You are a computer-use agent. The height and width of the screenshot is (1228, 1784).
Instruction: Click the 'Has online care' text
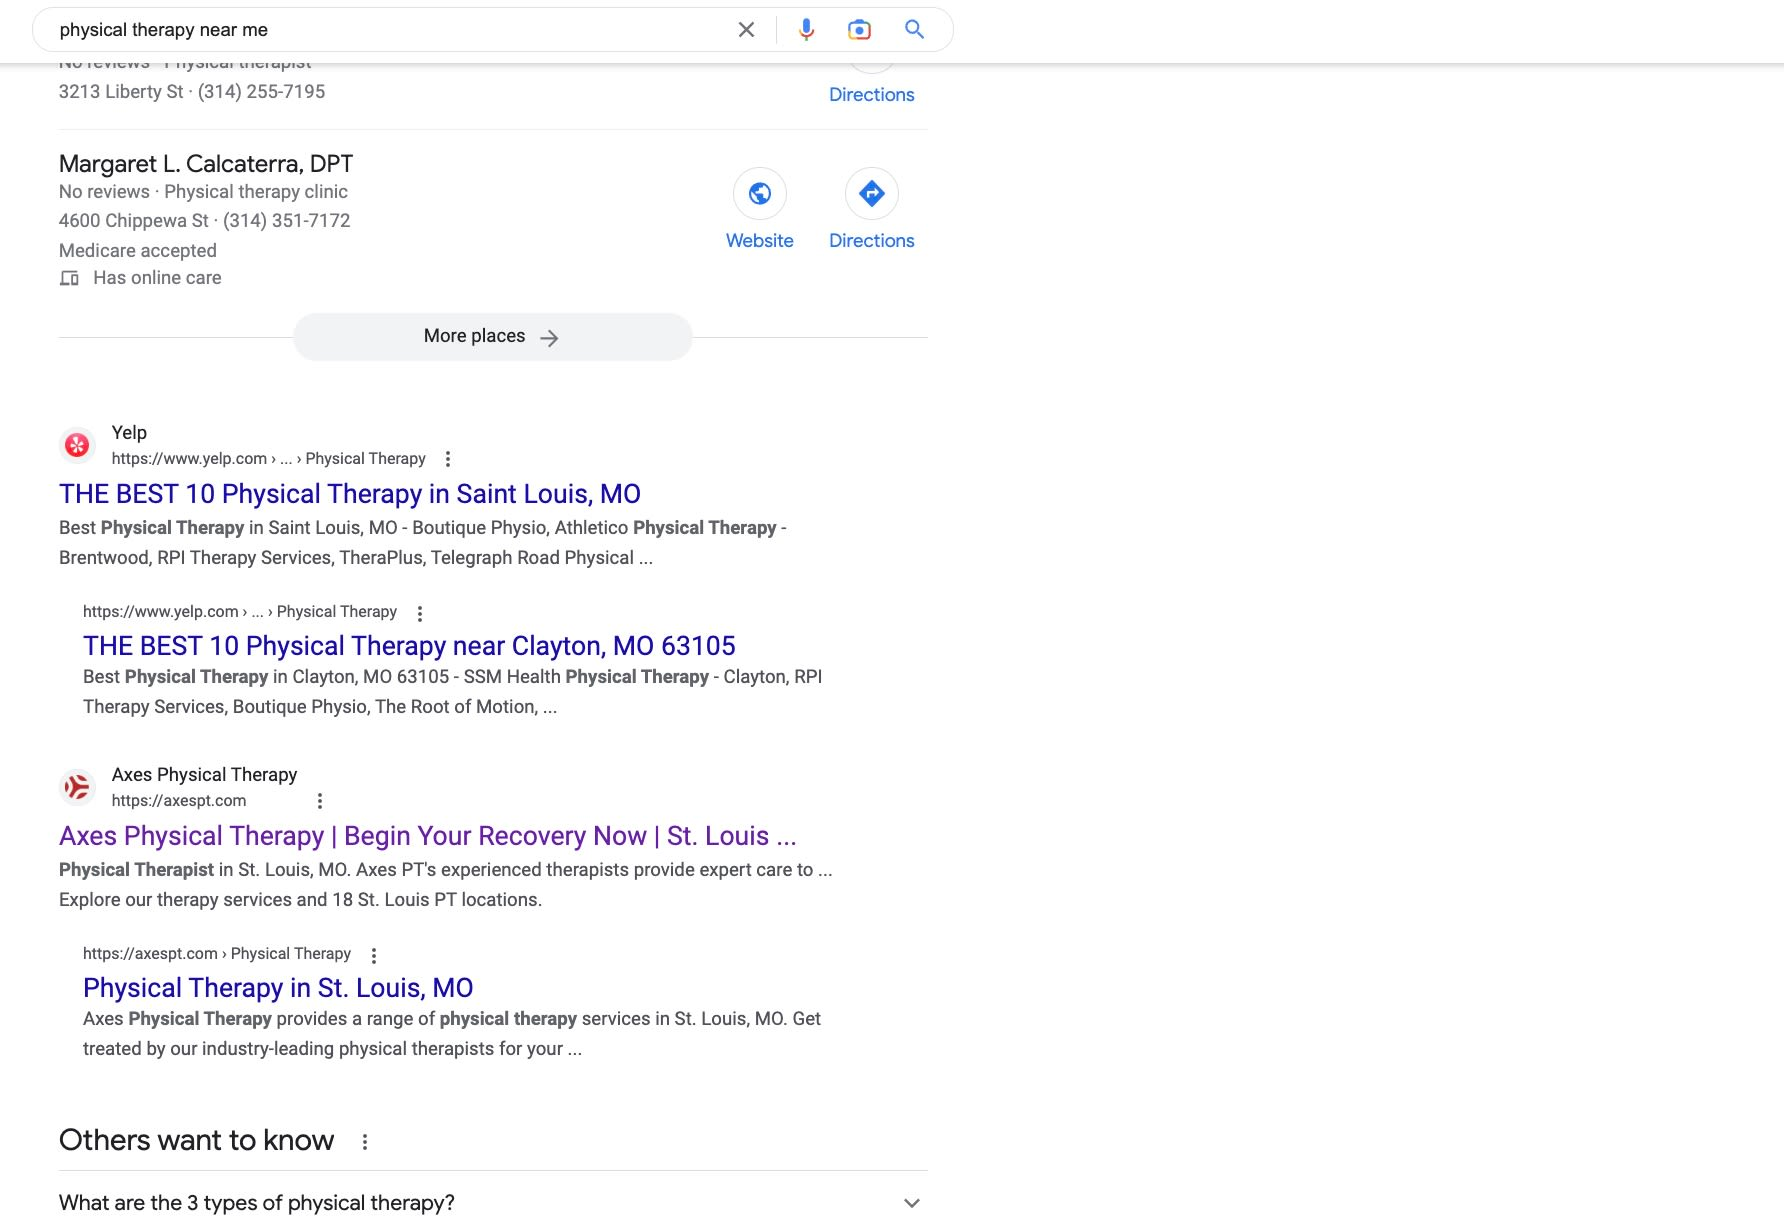coord(157,278)
